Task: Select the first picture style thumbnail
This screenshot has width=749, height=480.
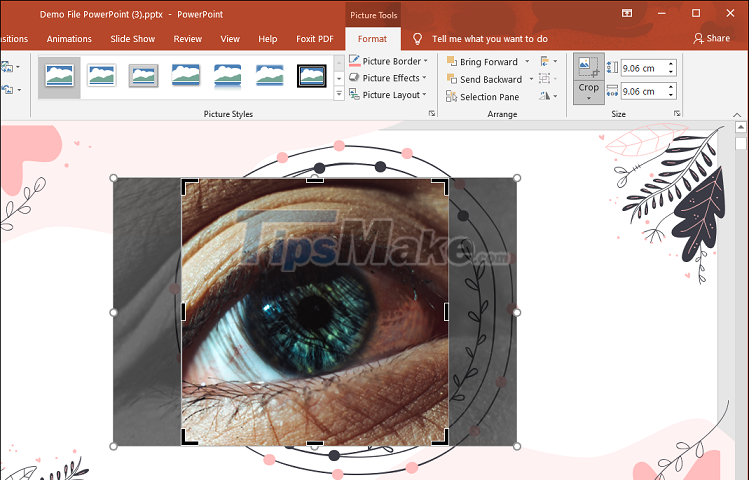Action: point(59,76)
